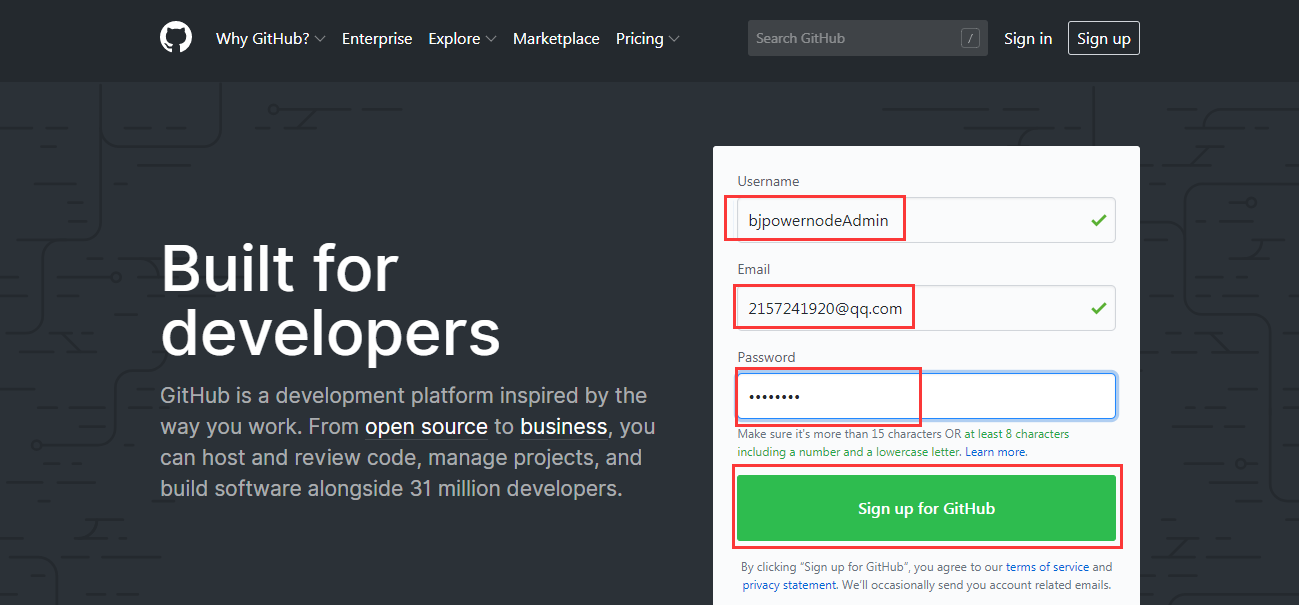Click the Sign in link
The image size is (1299, 605).
pyautogui.click(x=1028, y=39)
